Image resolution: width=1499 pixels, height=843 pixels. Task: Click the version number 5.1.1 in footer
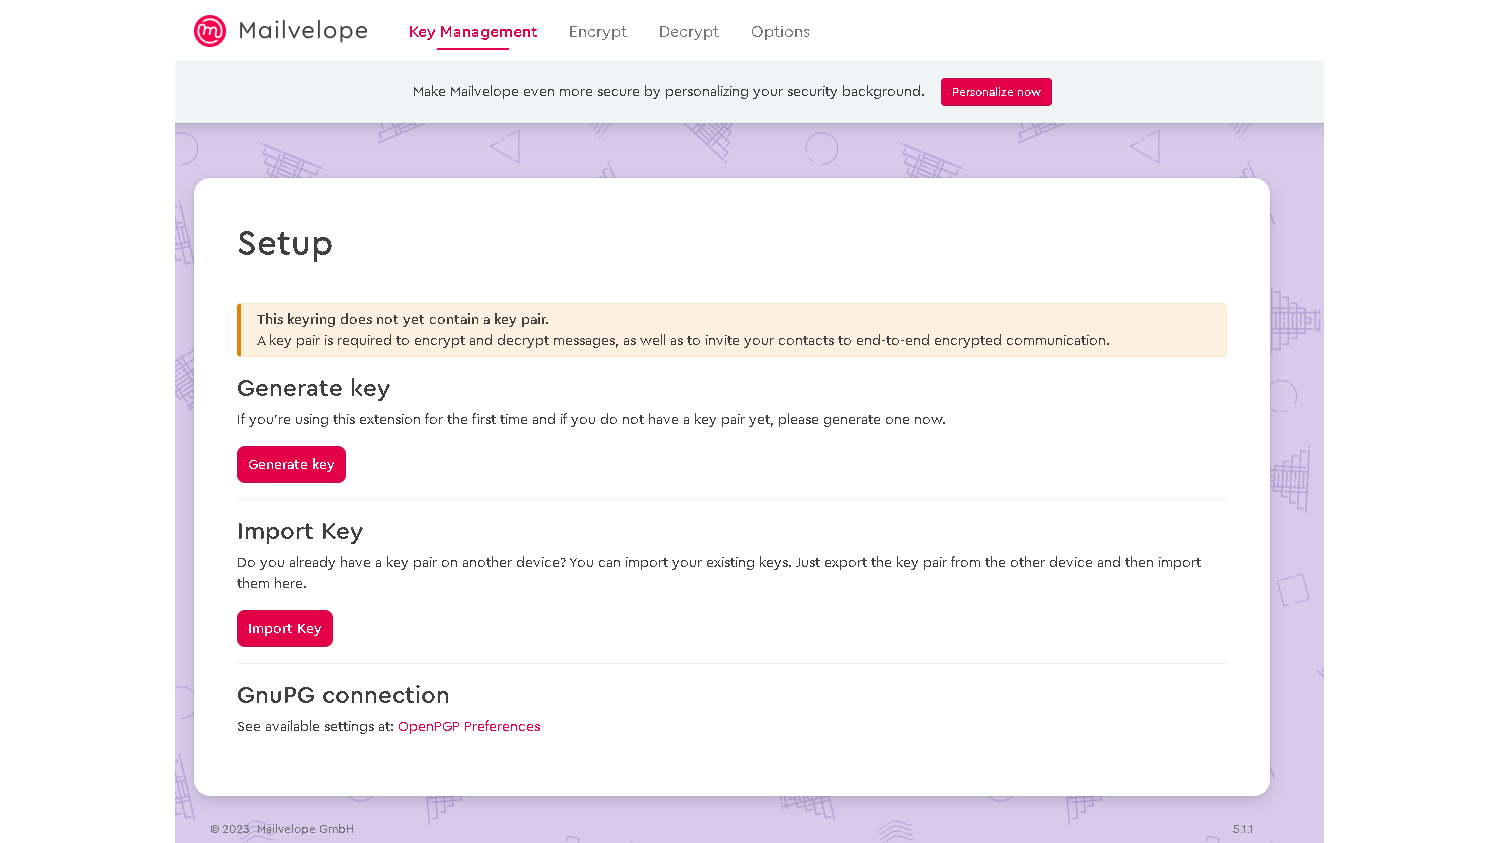click(1243, 829)
